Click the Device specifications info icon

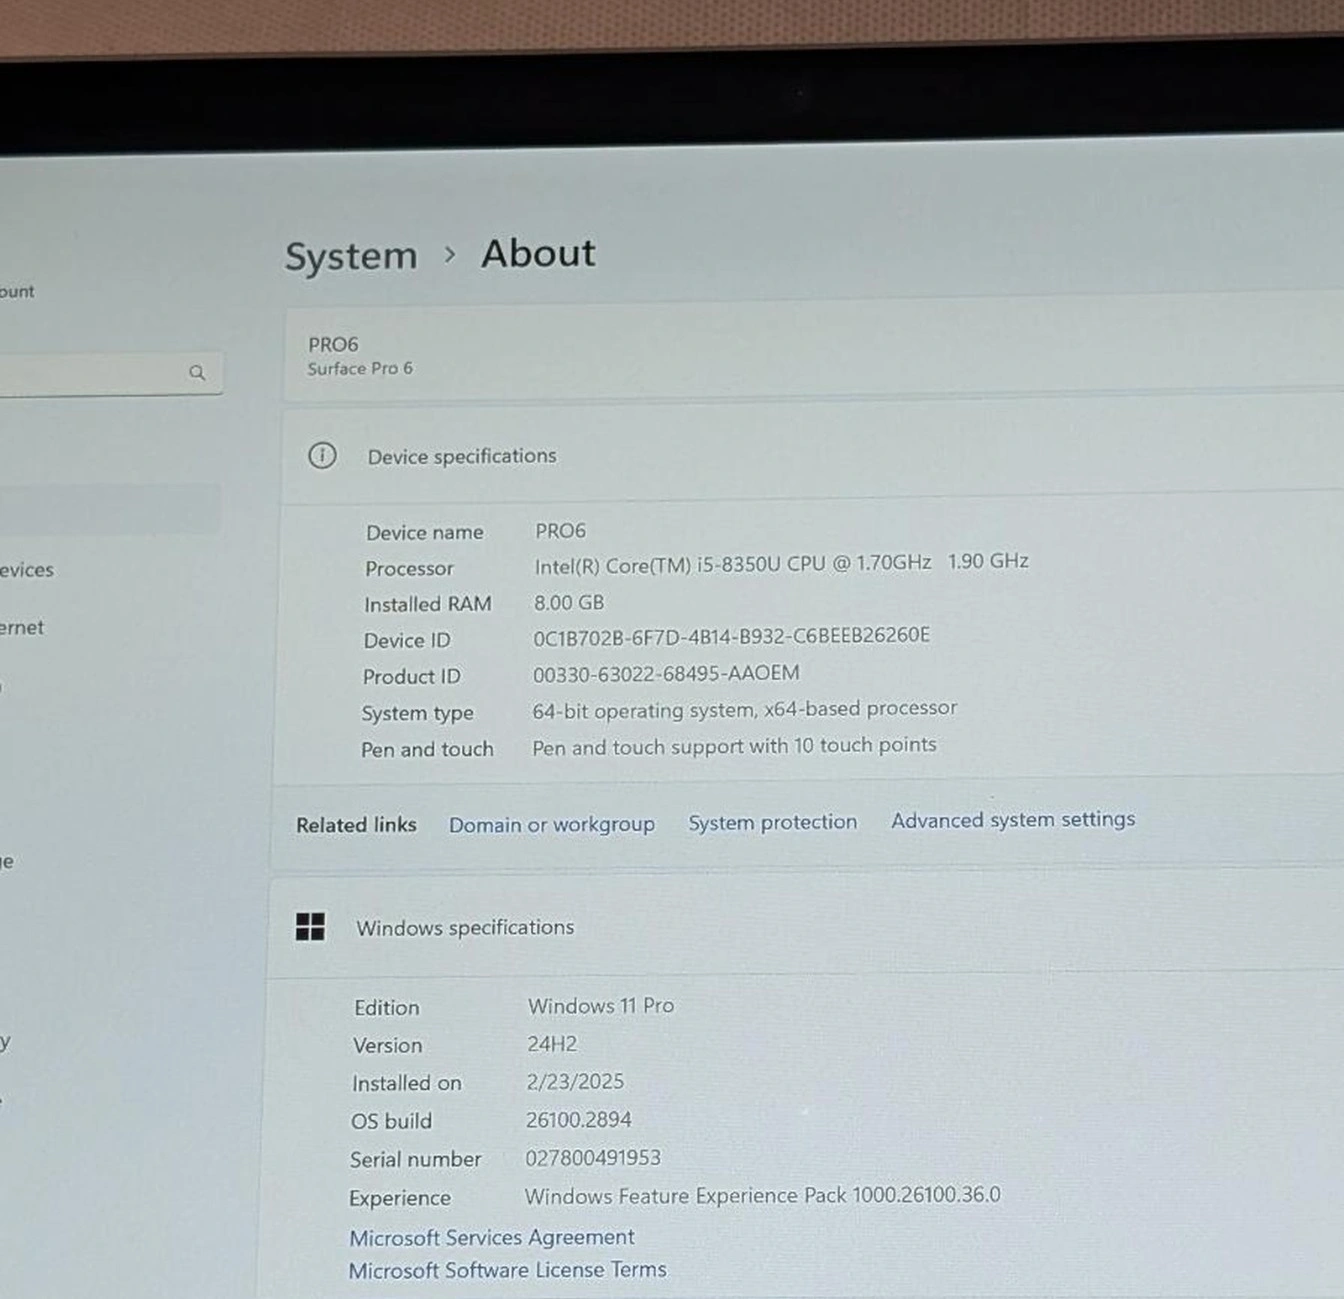(x=322, y=456)
